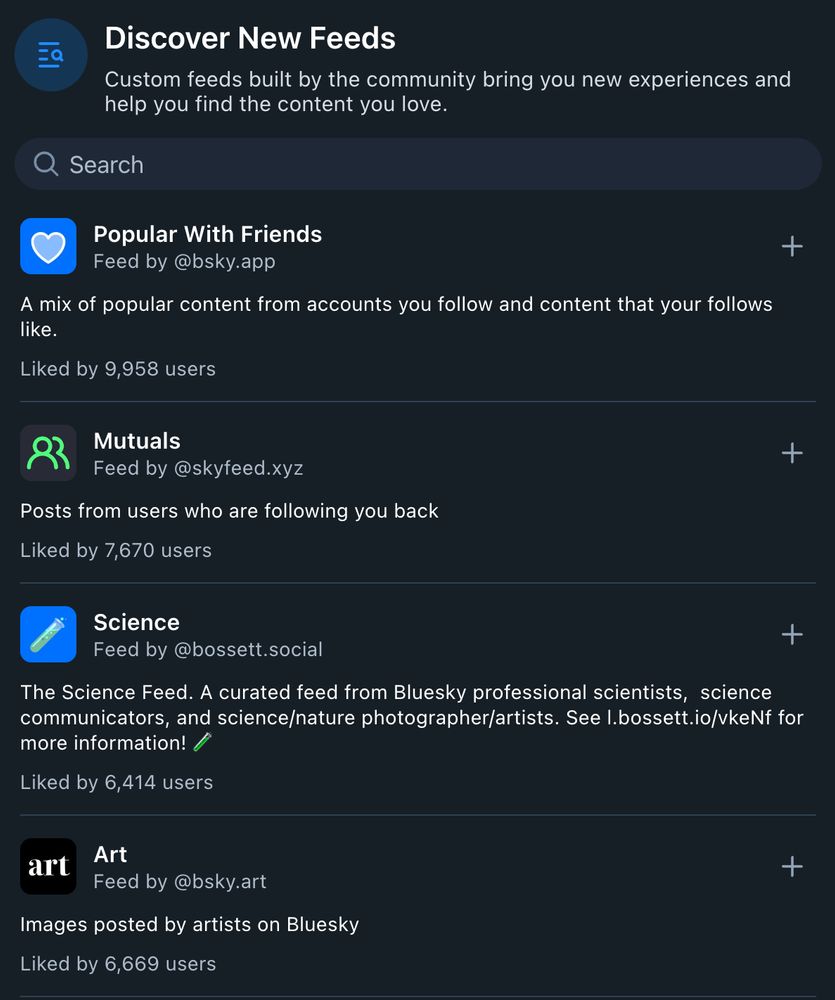The image size is (835, 1000).
Task: Add the Science feed with plus icon
Action: (792, 634)
